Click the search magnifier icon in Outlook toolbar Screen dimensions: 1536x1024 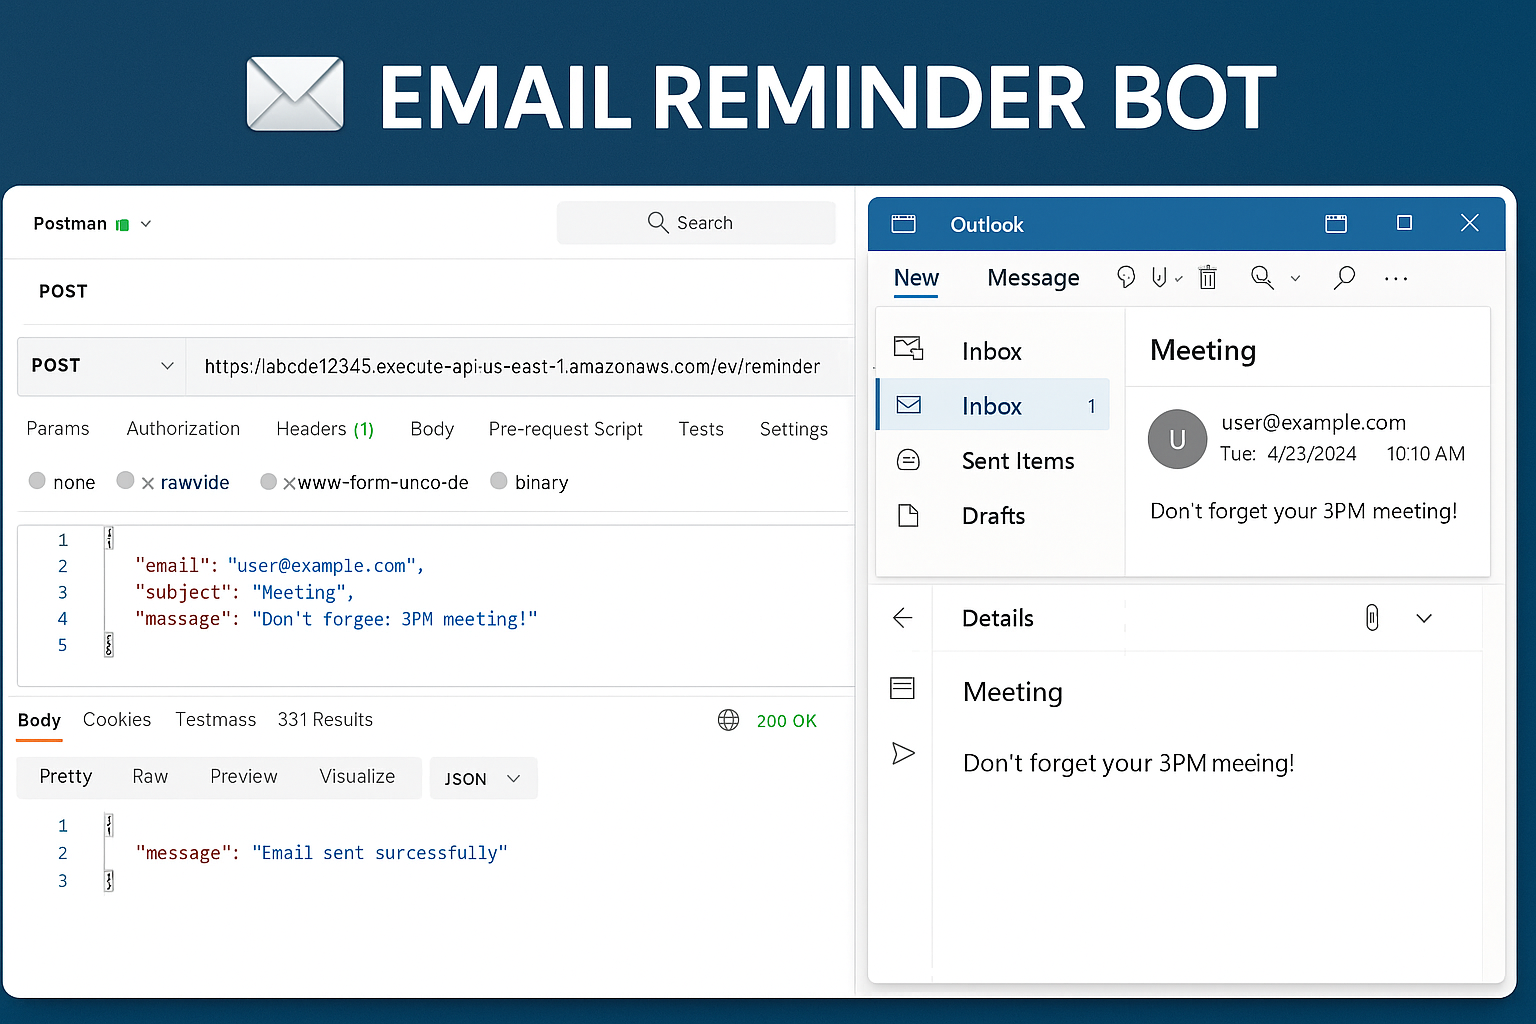click(x=1344, y=277)
